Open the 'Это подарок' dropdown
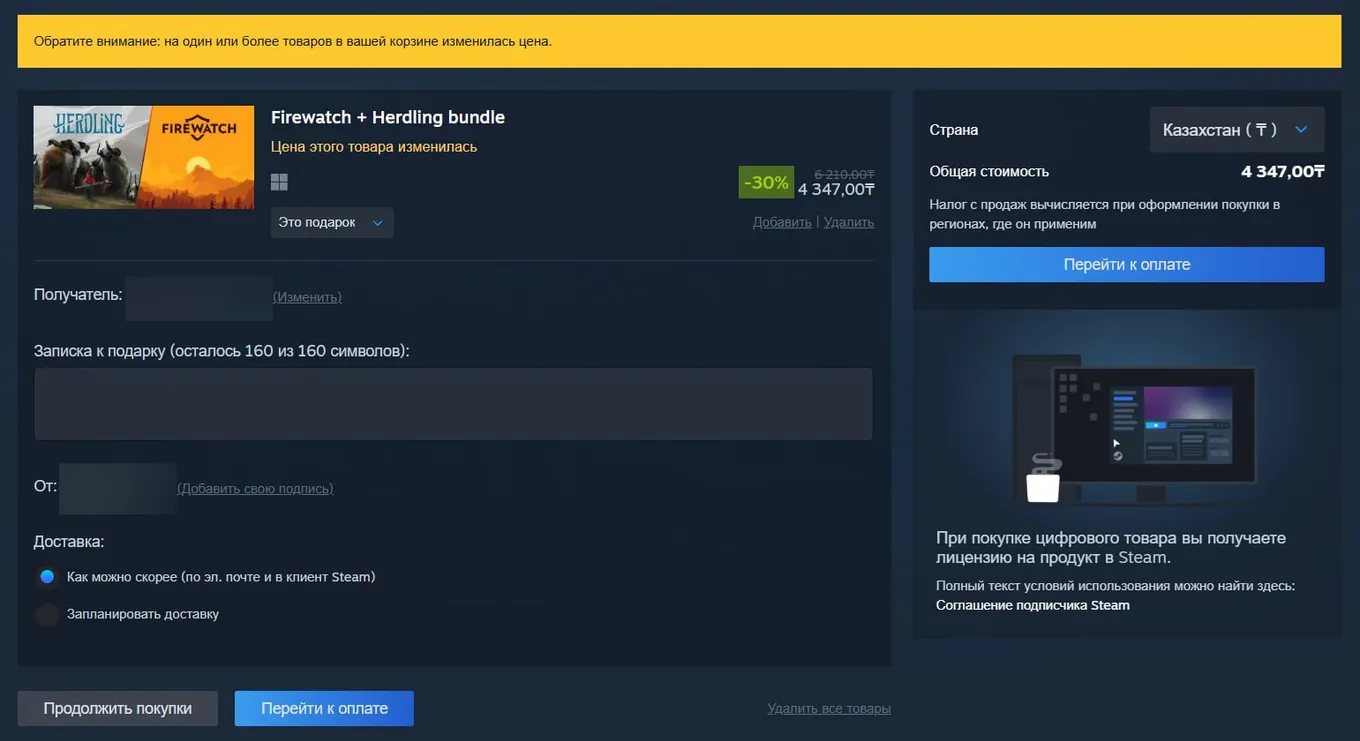 coord(332,222)
